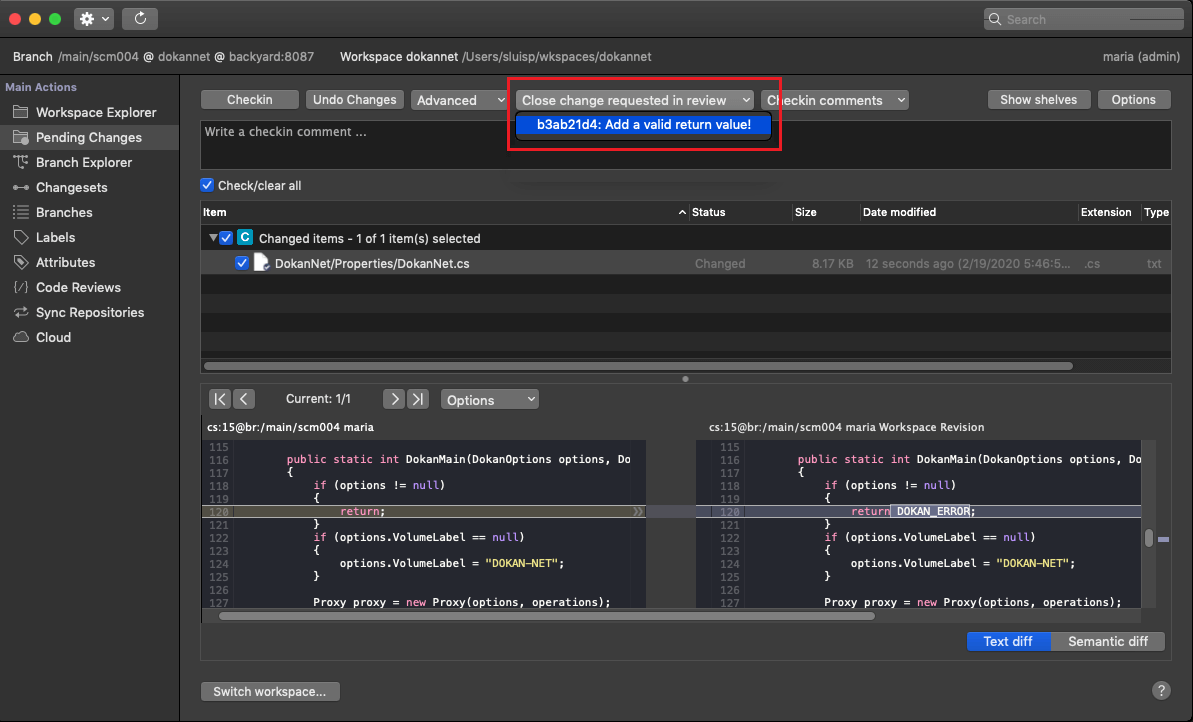Open the diff Options dropdown

coord(489,399)
